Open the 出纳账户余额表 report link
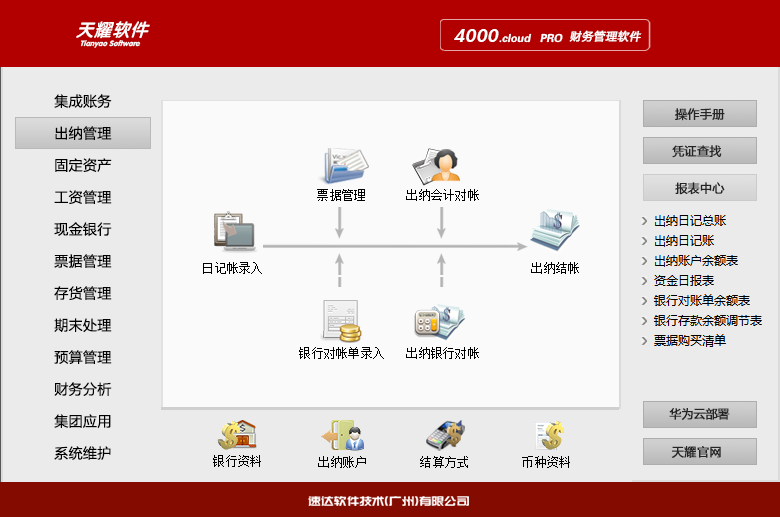 (696, 261)
